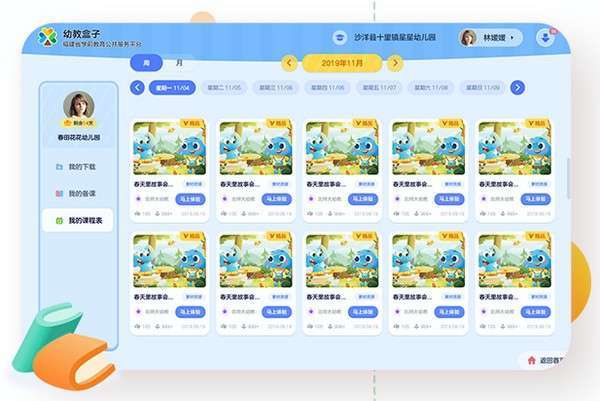Image resolution: width=600 pixels, height=401 pixels.
Task: Click the folder icon beside 我的下载
Action: 59,167
